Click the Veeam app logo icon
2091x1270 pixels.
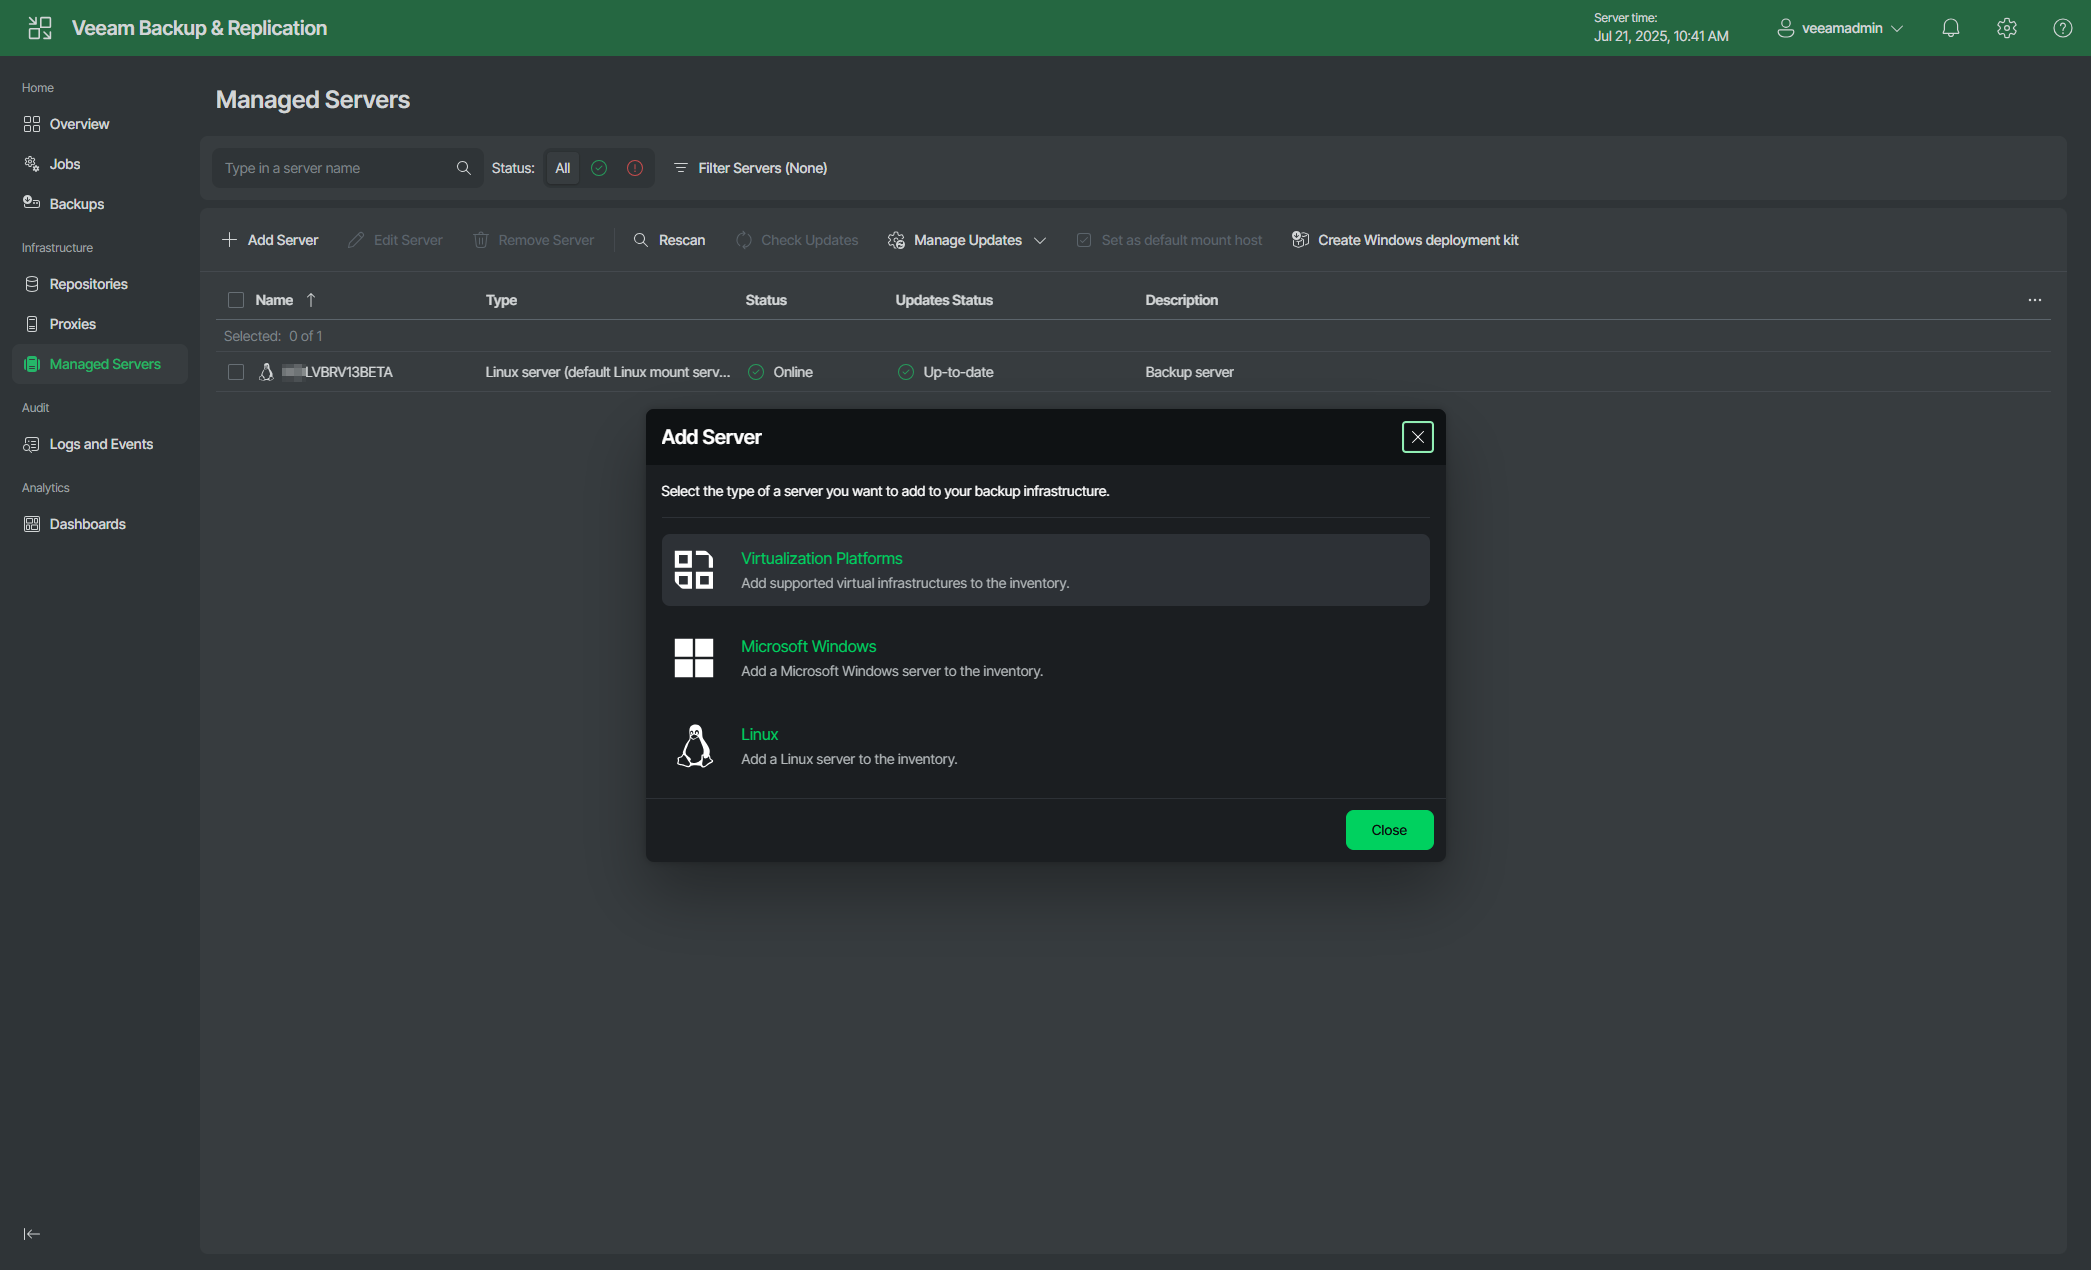pos(40,28)
